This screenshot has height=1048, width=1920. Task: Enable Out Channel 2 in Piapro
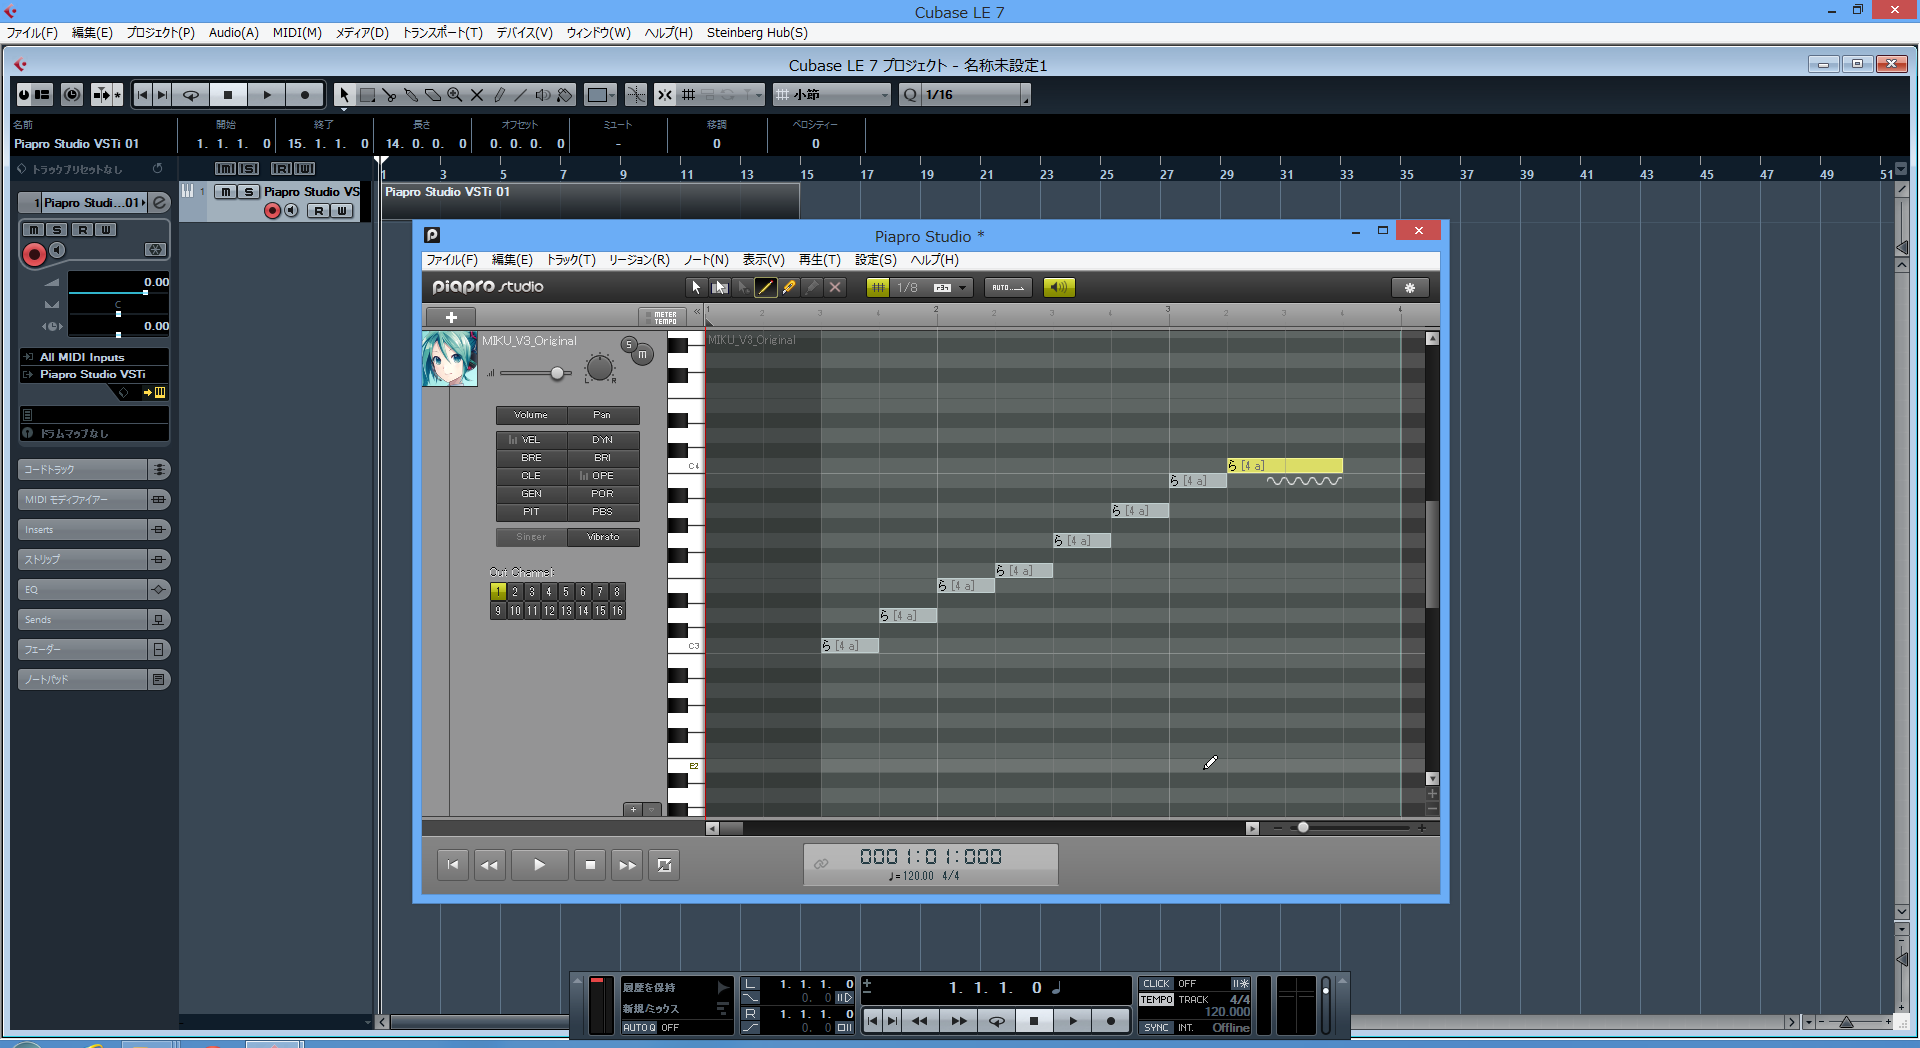(515, 592)
